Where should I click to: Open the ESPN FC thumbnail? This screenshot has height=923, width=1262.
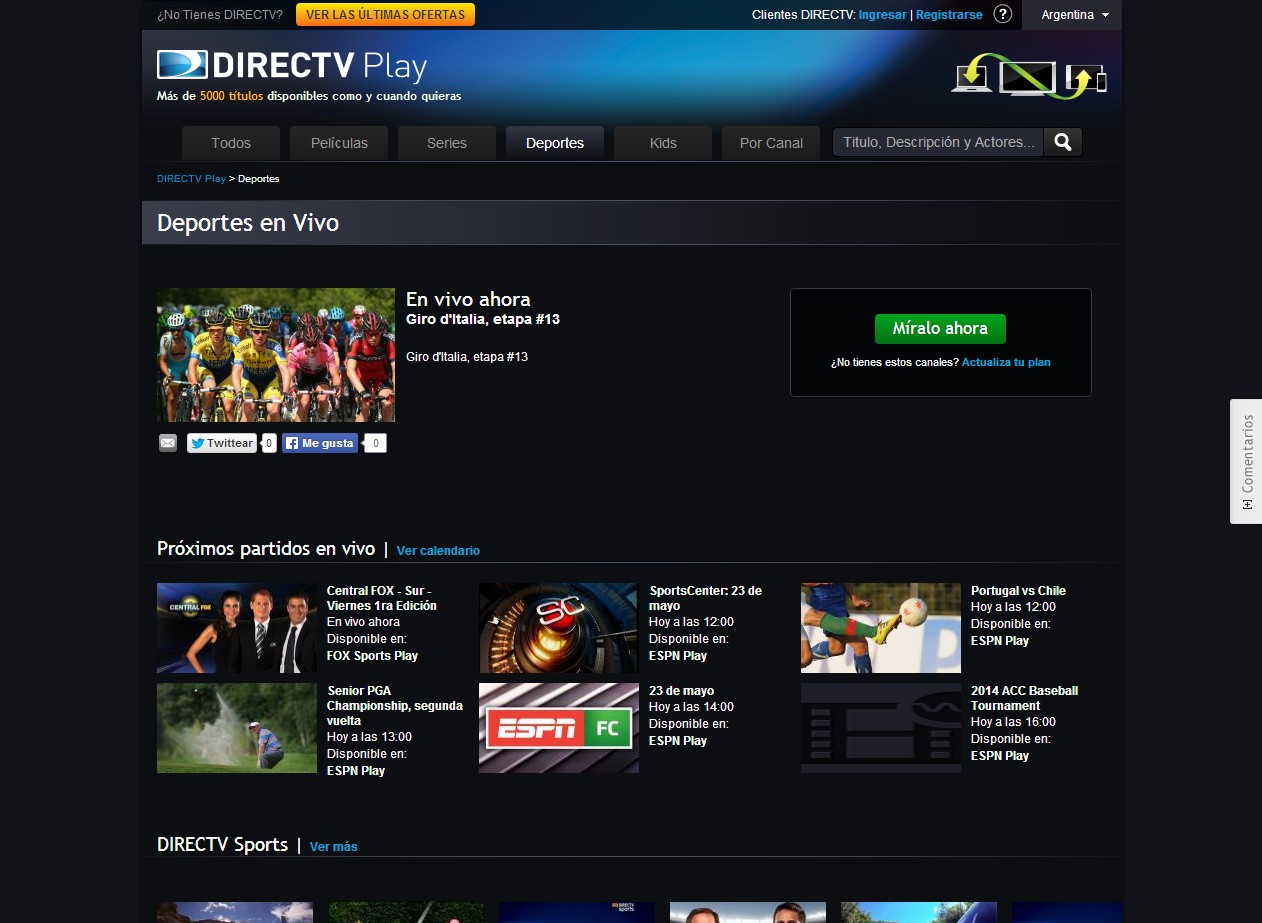pyautogui.click(x=559, y=728)
